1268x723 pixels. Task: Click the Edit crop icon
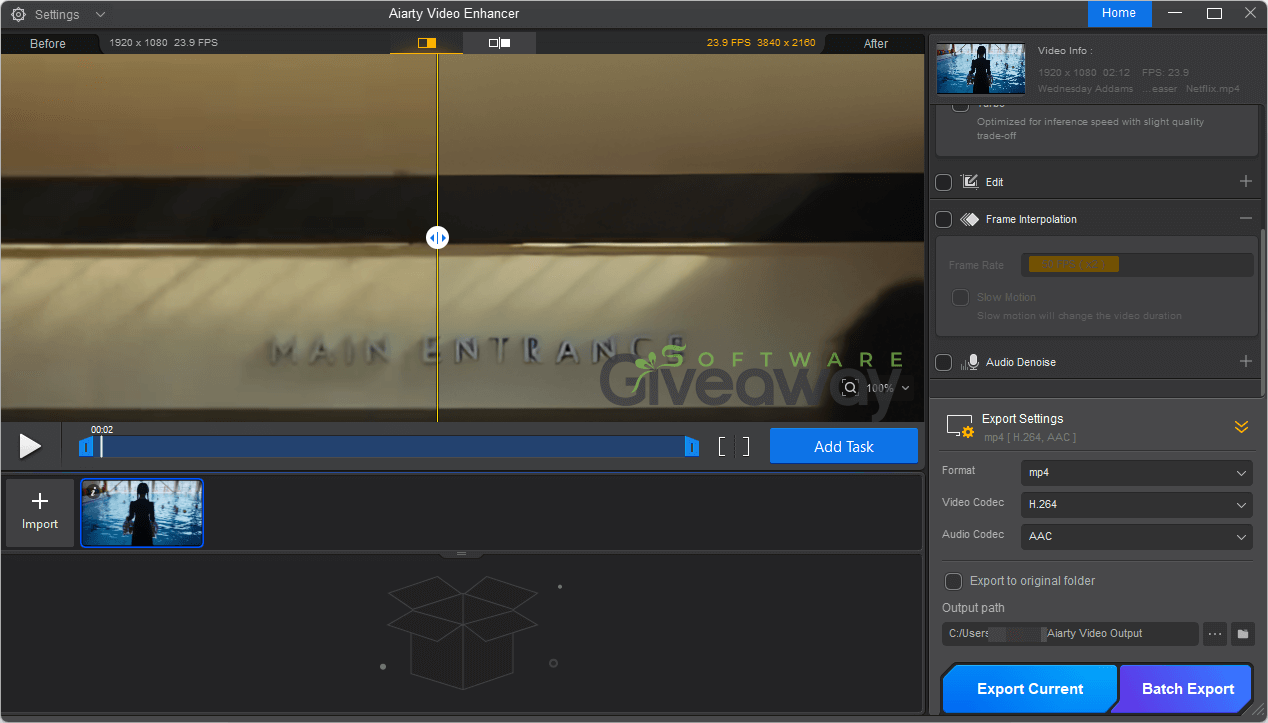pyautogui.click(x=969, y=182)
